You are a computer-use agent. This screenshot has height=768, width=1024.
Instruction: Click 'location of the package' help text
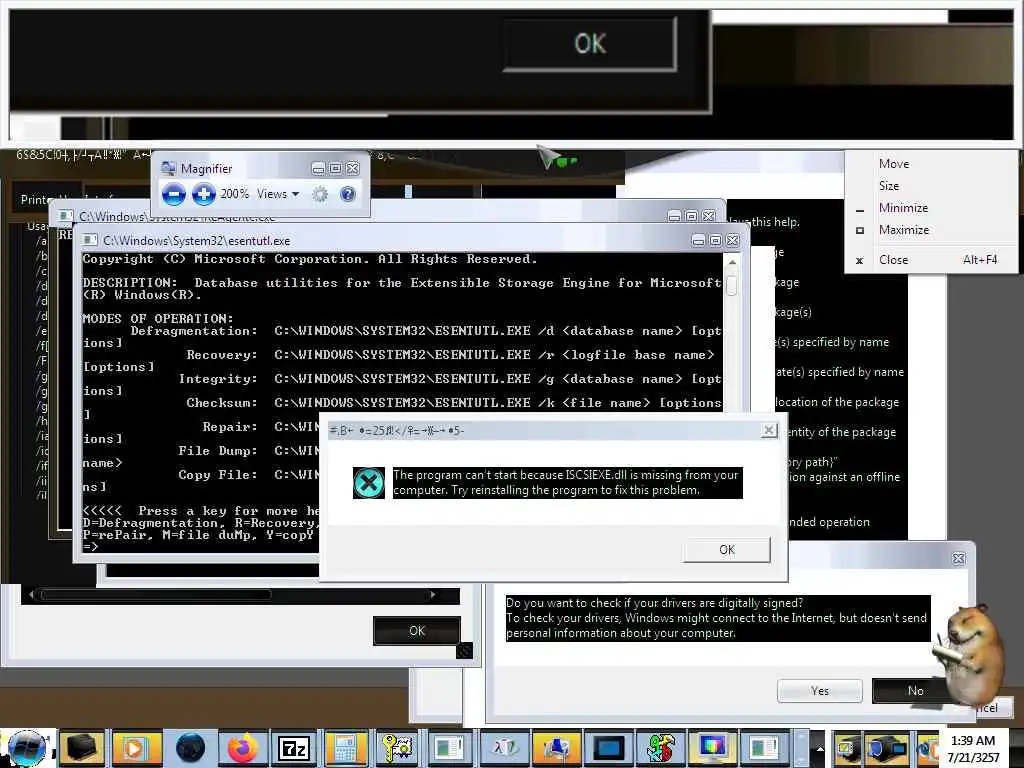837,402
